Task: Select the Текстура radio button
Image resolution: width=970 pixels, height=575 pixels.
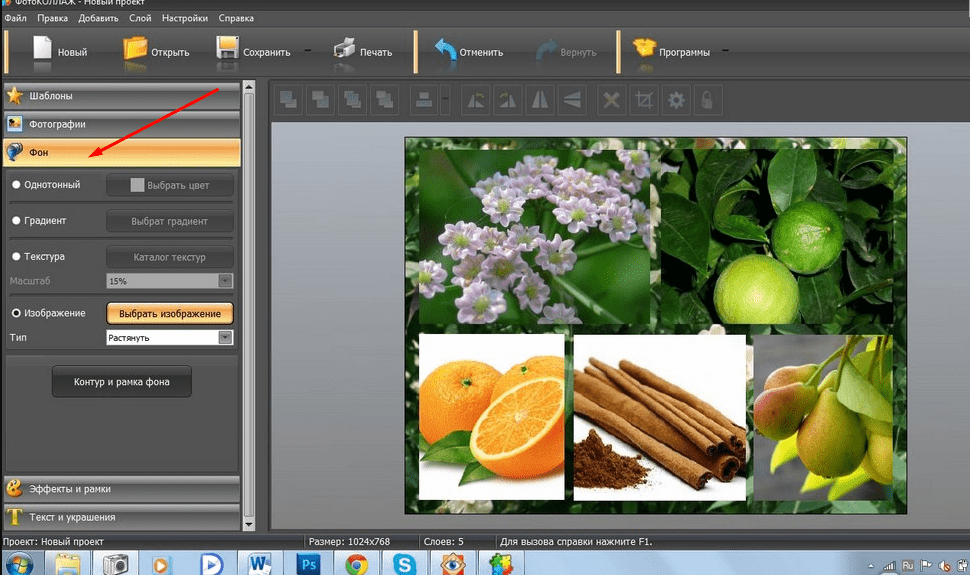Action: coord(16,257)
